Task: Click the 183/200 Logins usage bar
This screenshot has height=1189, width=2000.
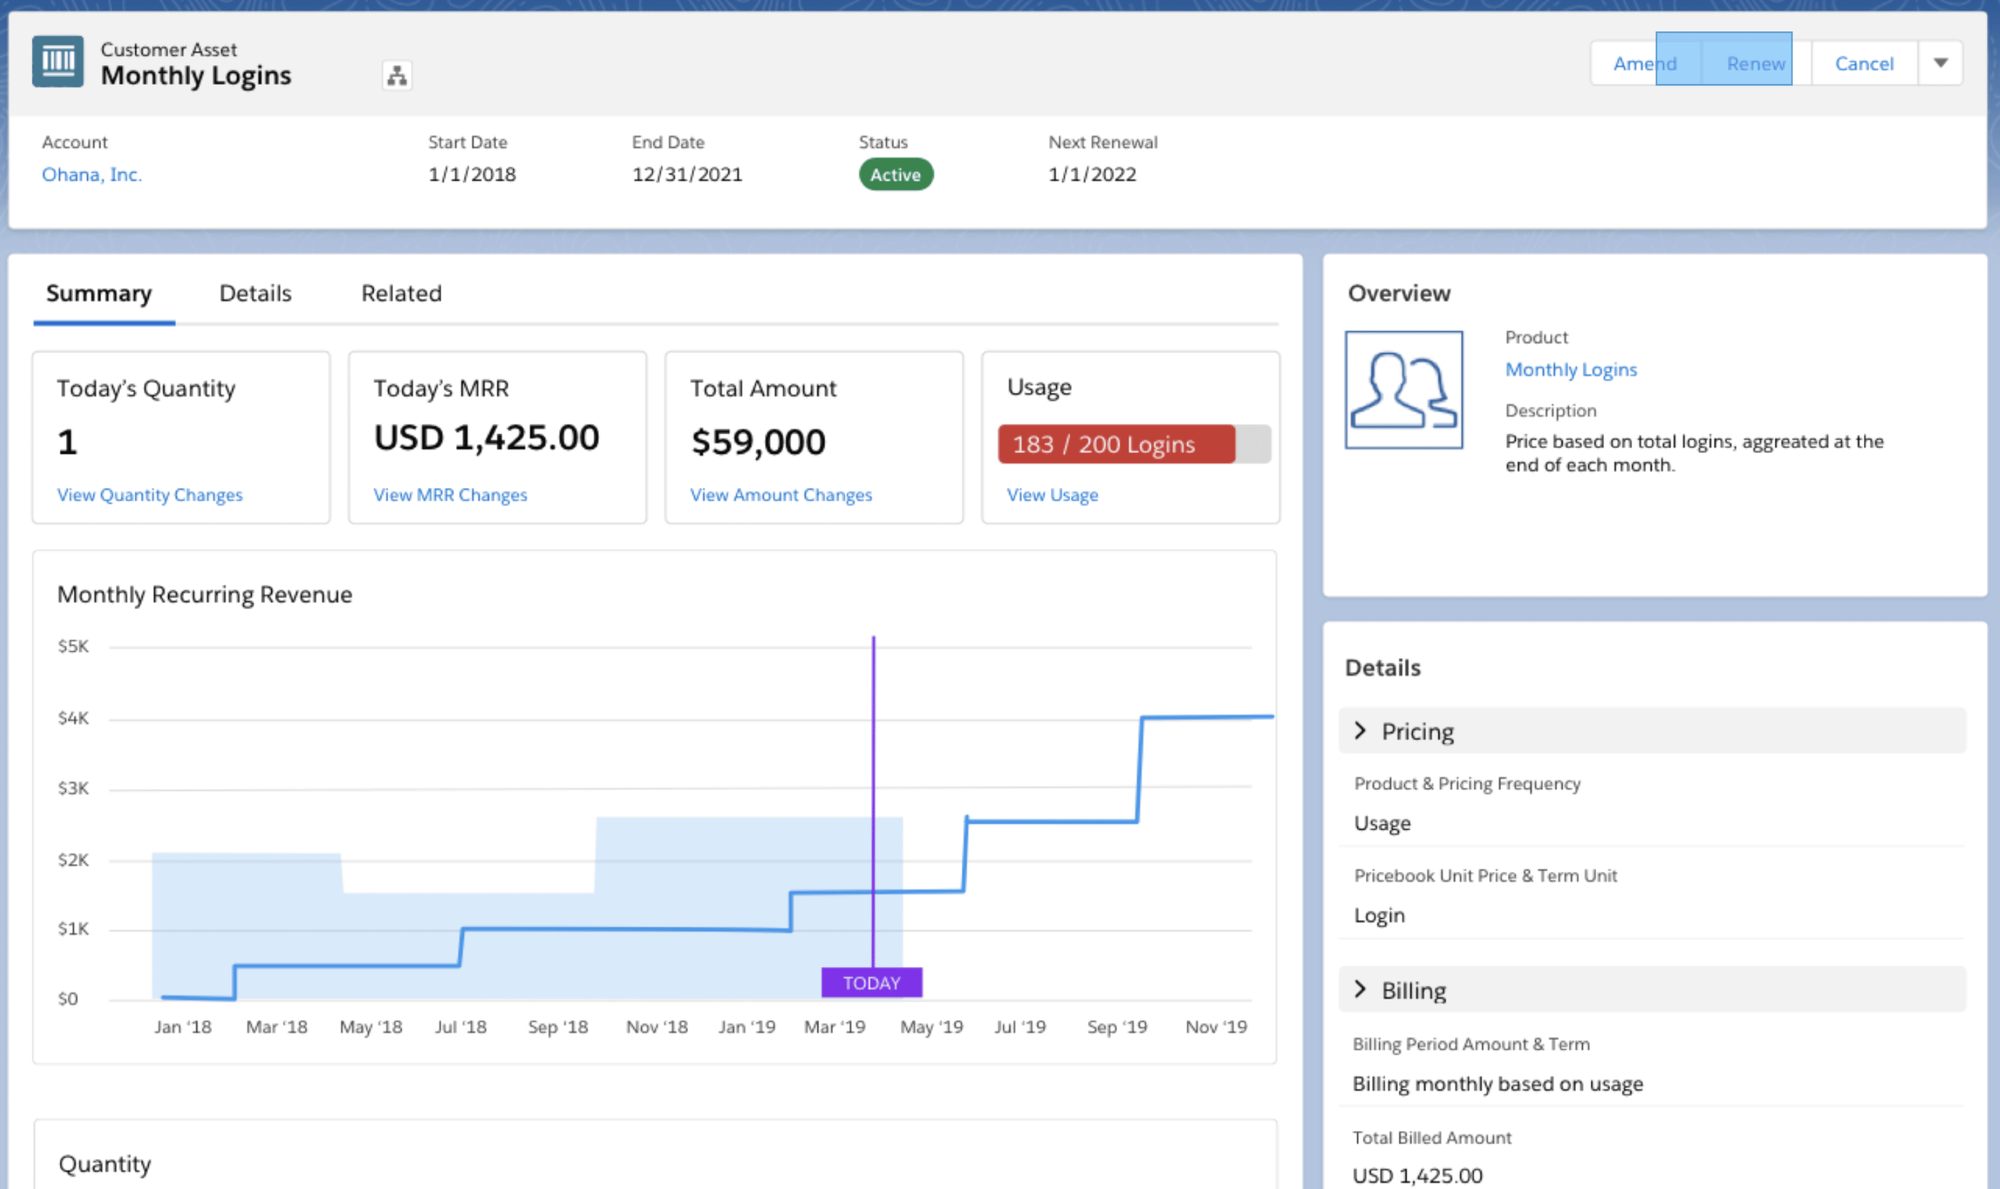Action: click(1115, 444)
